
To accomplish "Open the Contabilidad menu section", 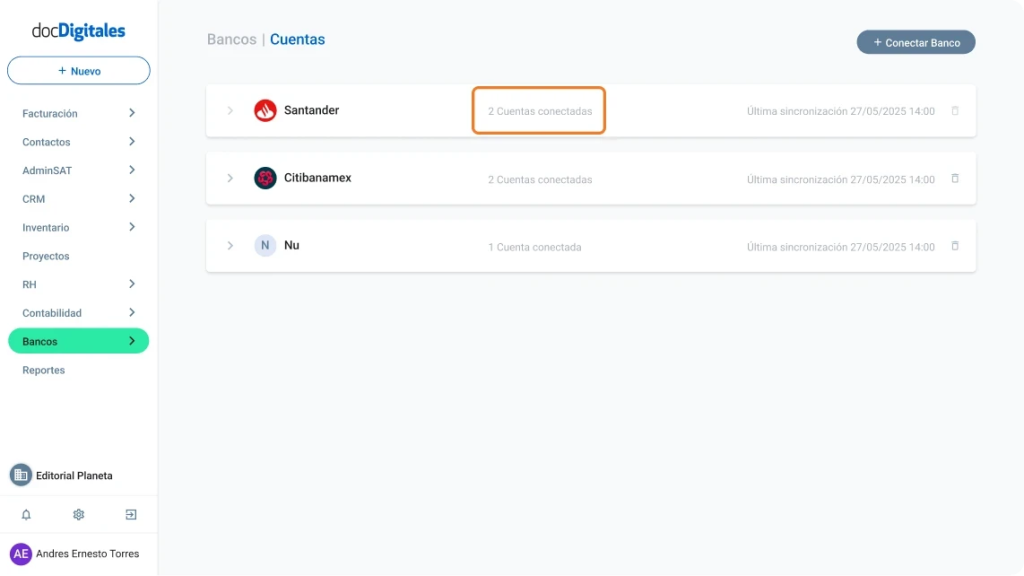I will [x=78, y=313].
